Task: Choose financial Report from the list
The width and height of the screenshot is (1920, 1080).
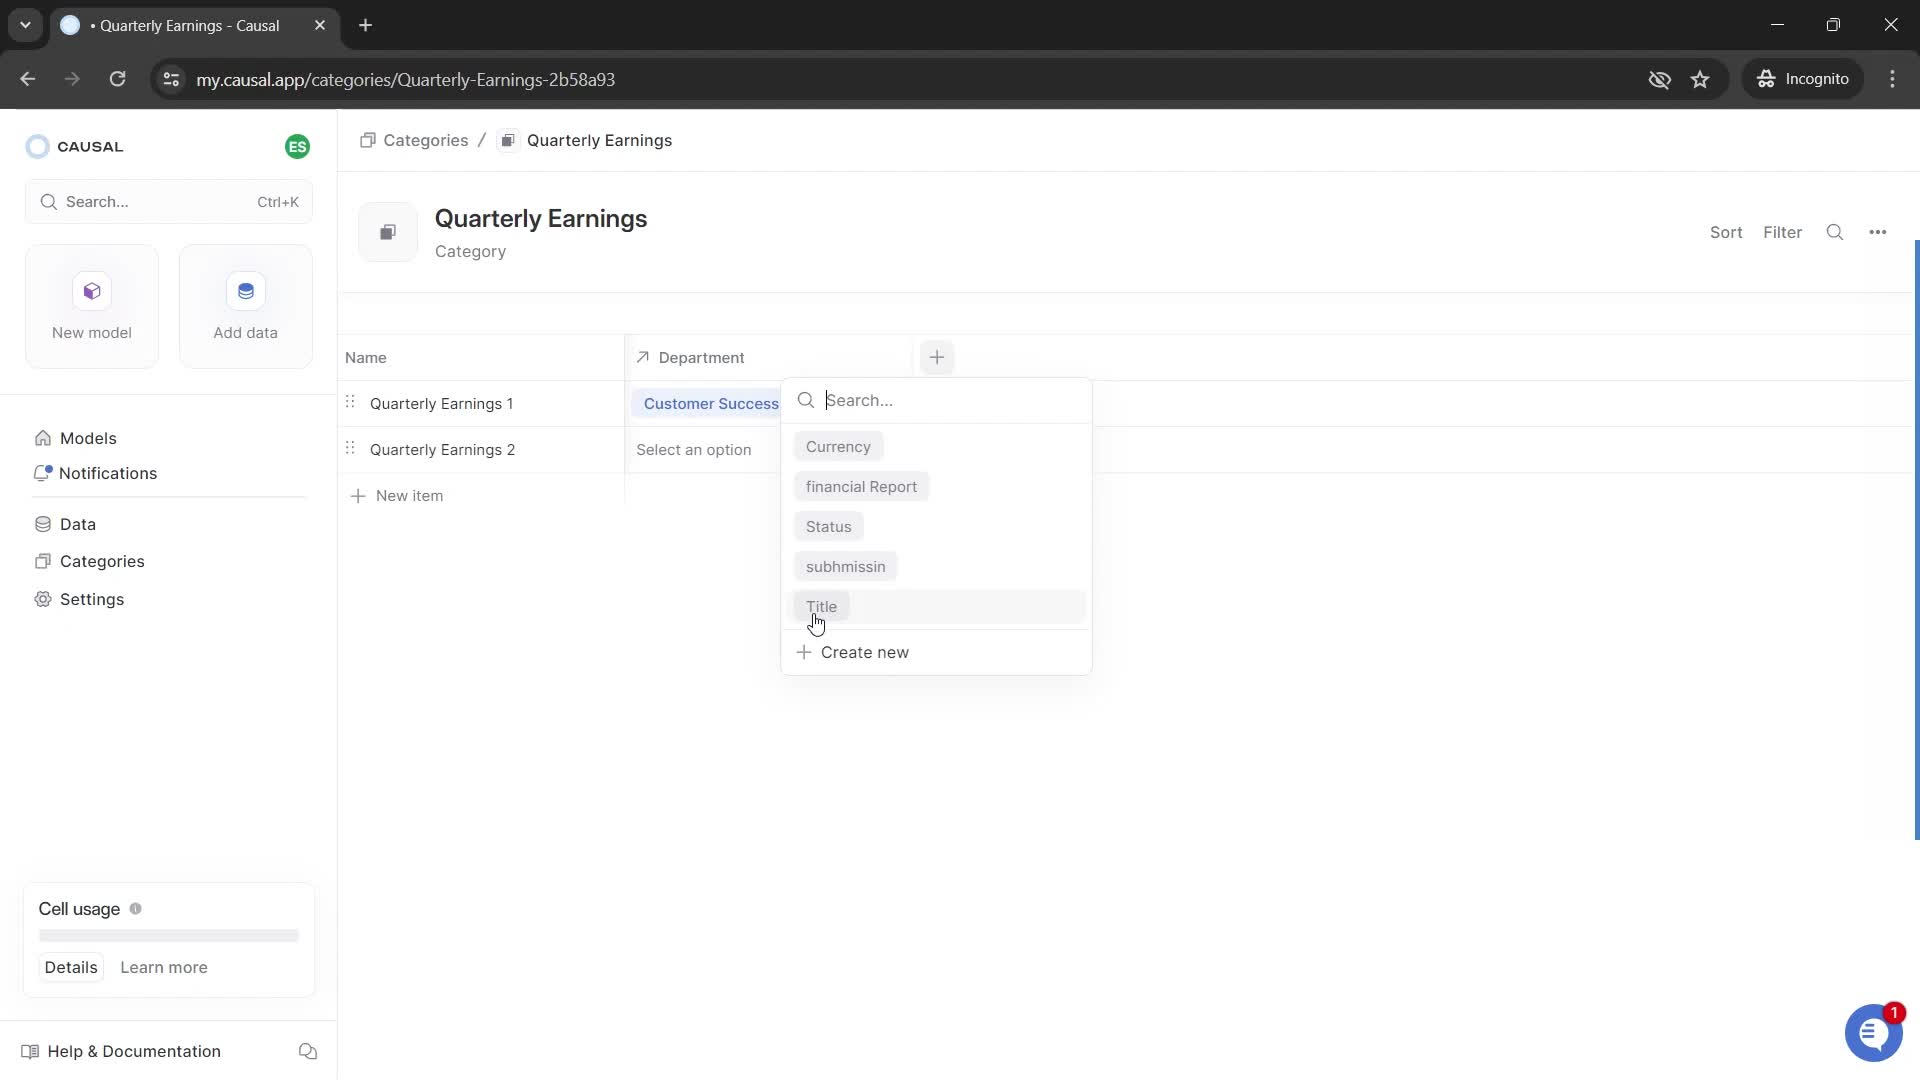Action: tap(861, 487)
